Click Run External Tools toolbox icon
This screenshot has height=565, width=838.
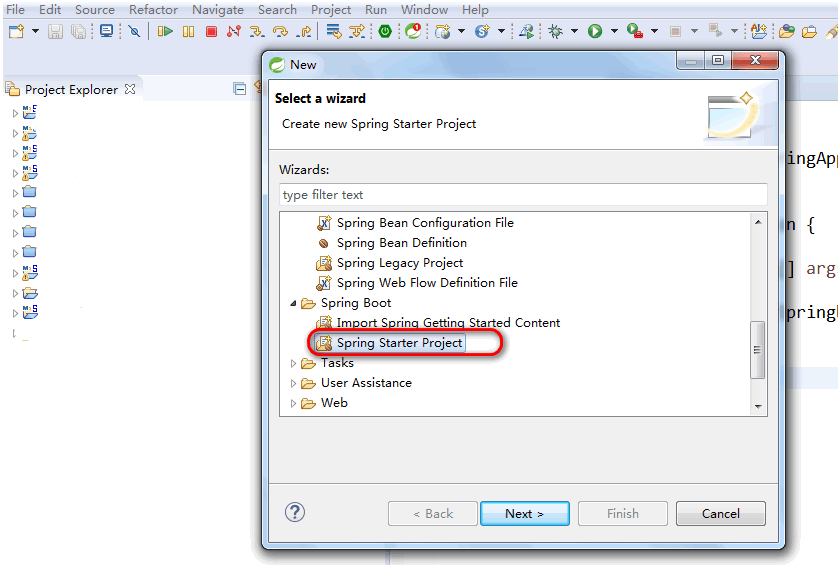(634, 32)
